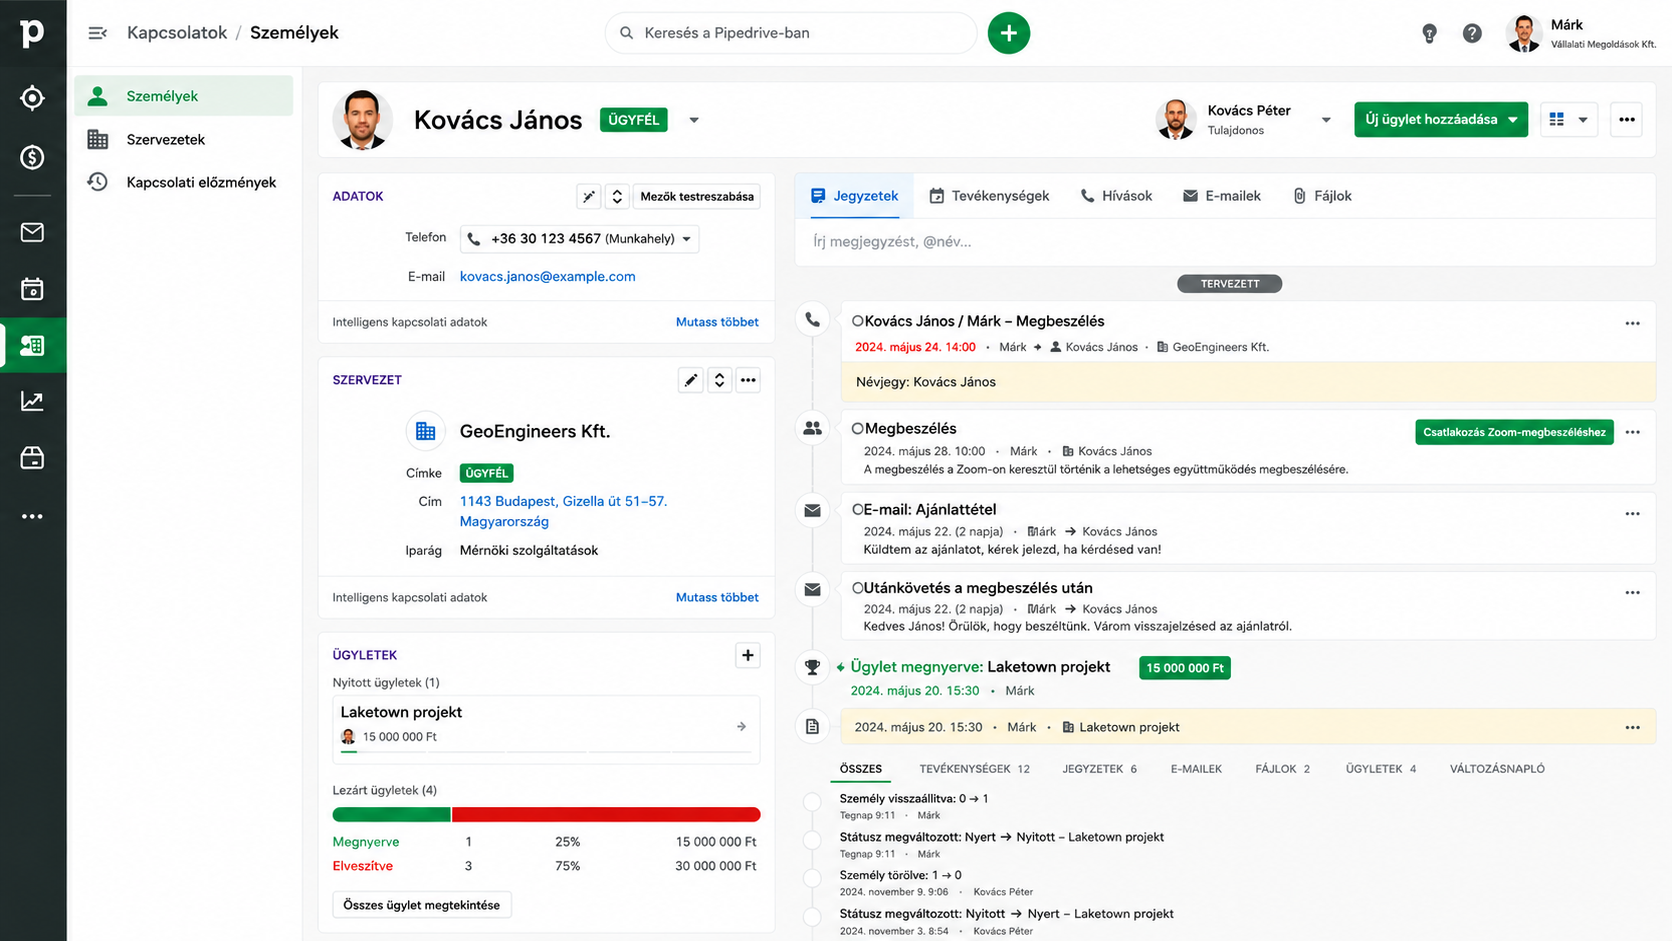Switch to Jegyzetek tab
1672x941 pixels.
[855, 196]
